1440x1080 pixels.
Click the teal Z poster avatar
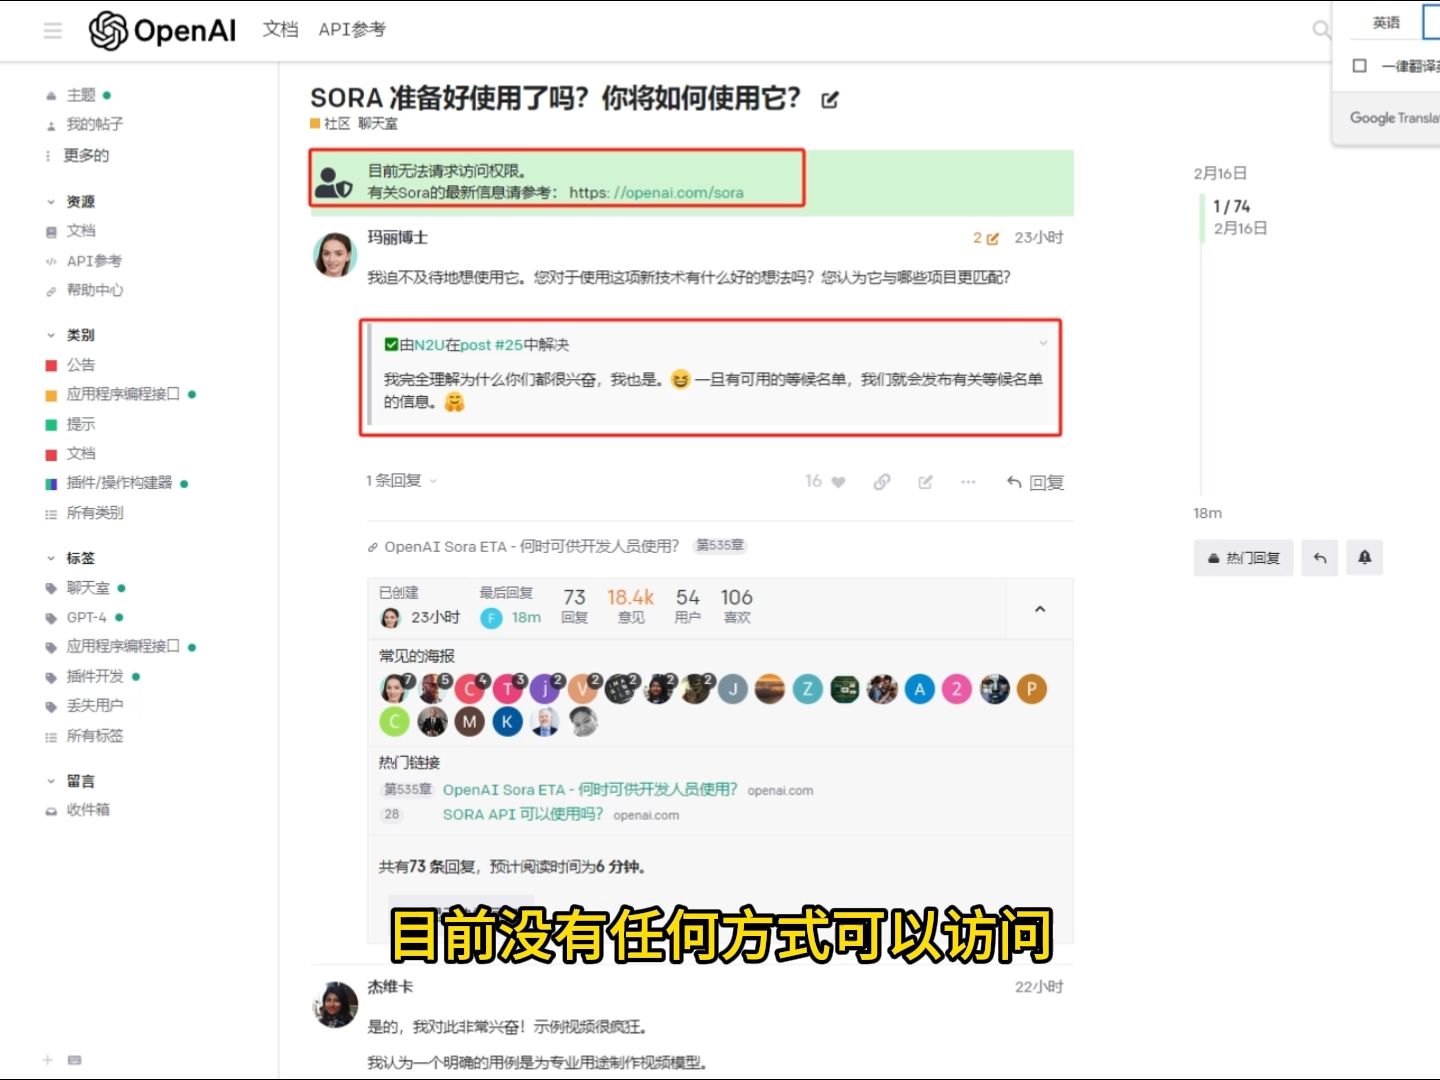[807, 689]
